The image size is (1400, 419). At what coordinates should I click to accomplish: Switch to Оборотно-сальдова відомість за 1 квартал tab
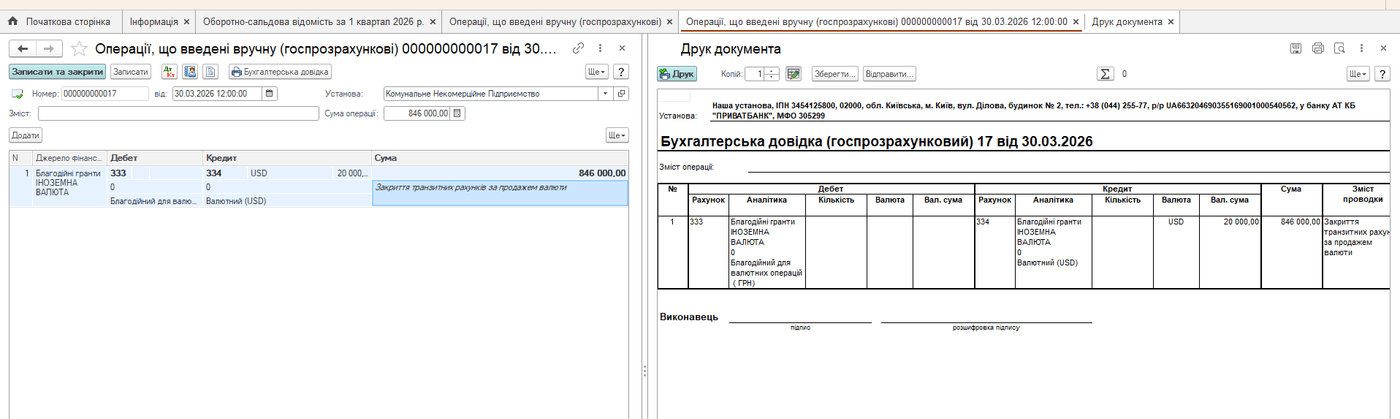[x=313, y=21]
